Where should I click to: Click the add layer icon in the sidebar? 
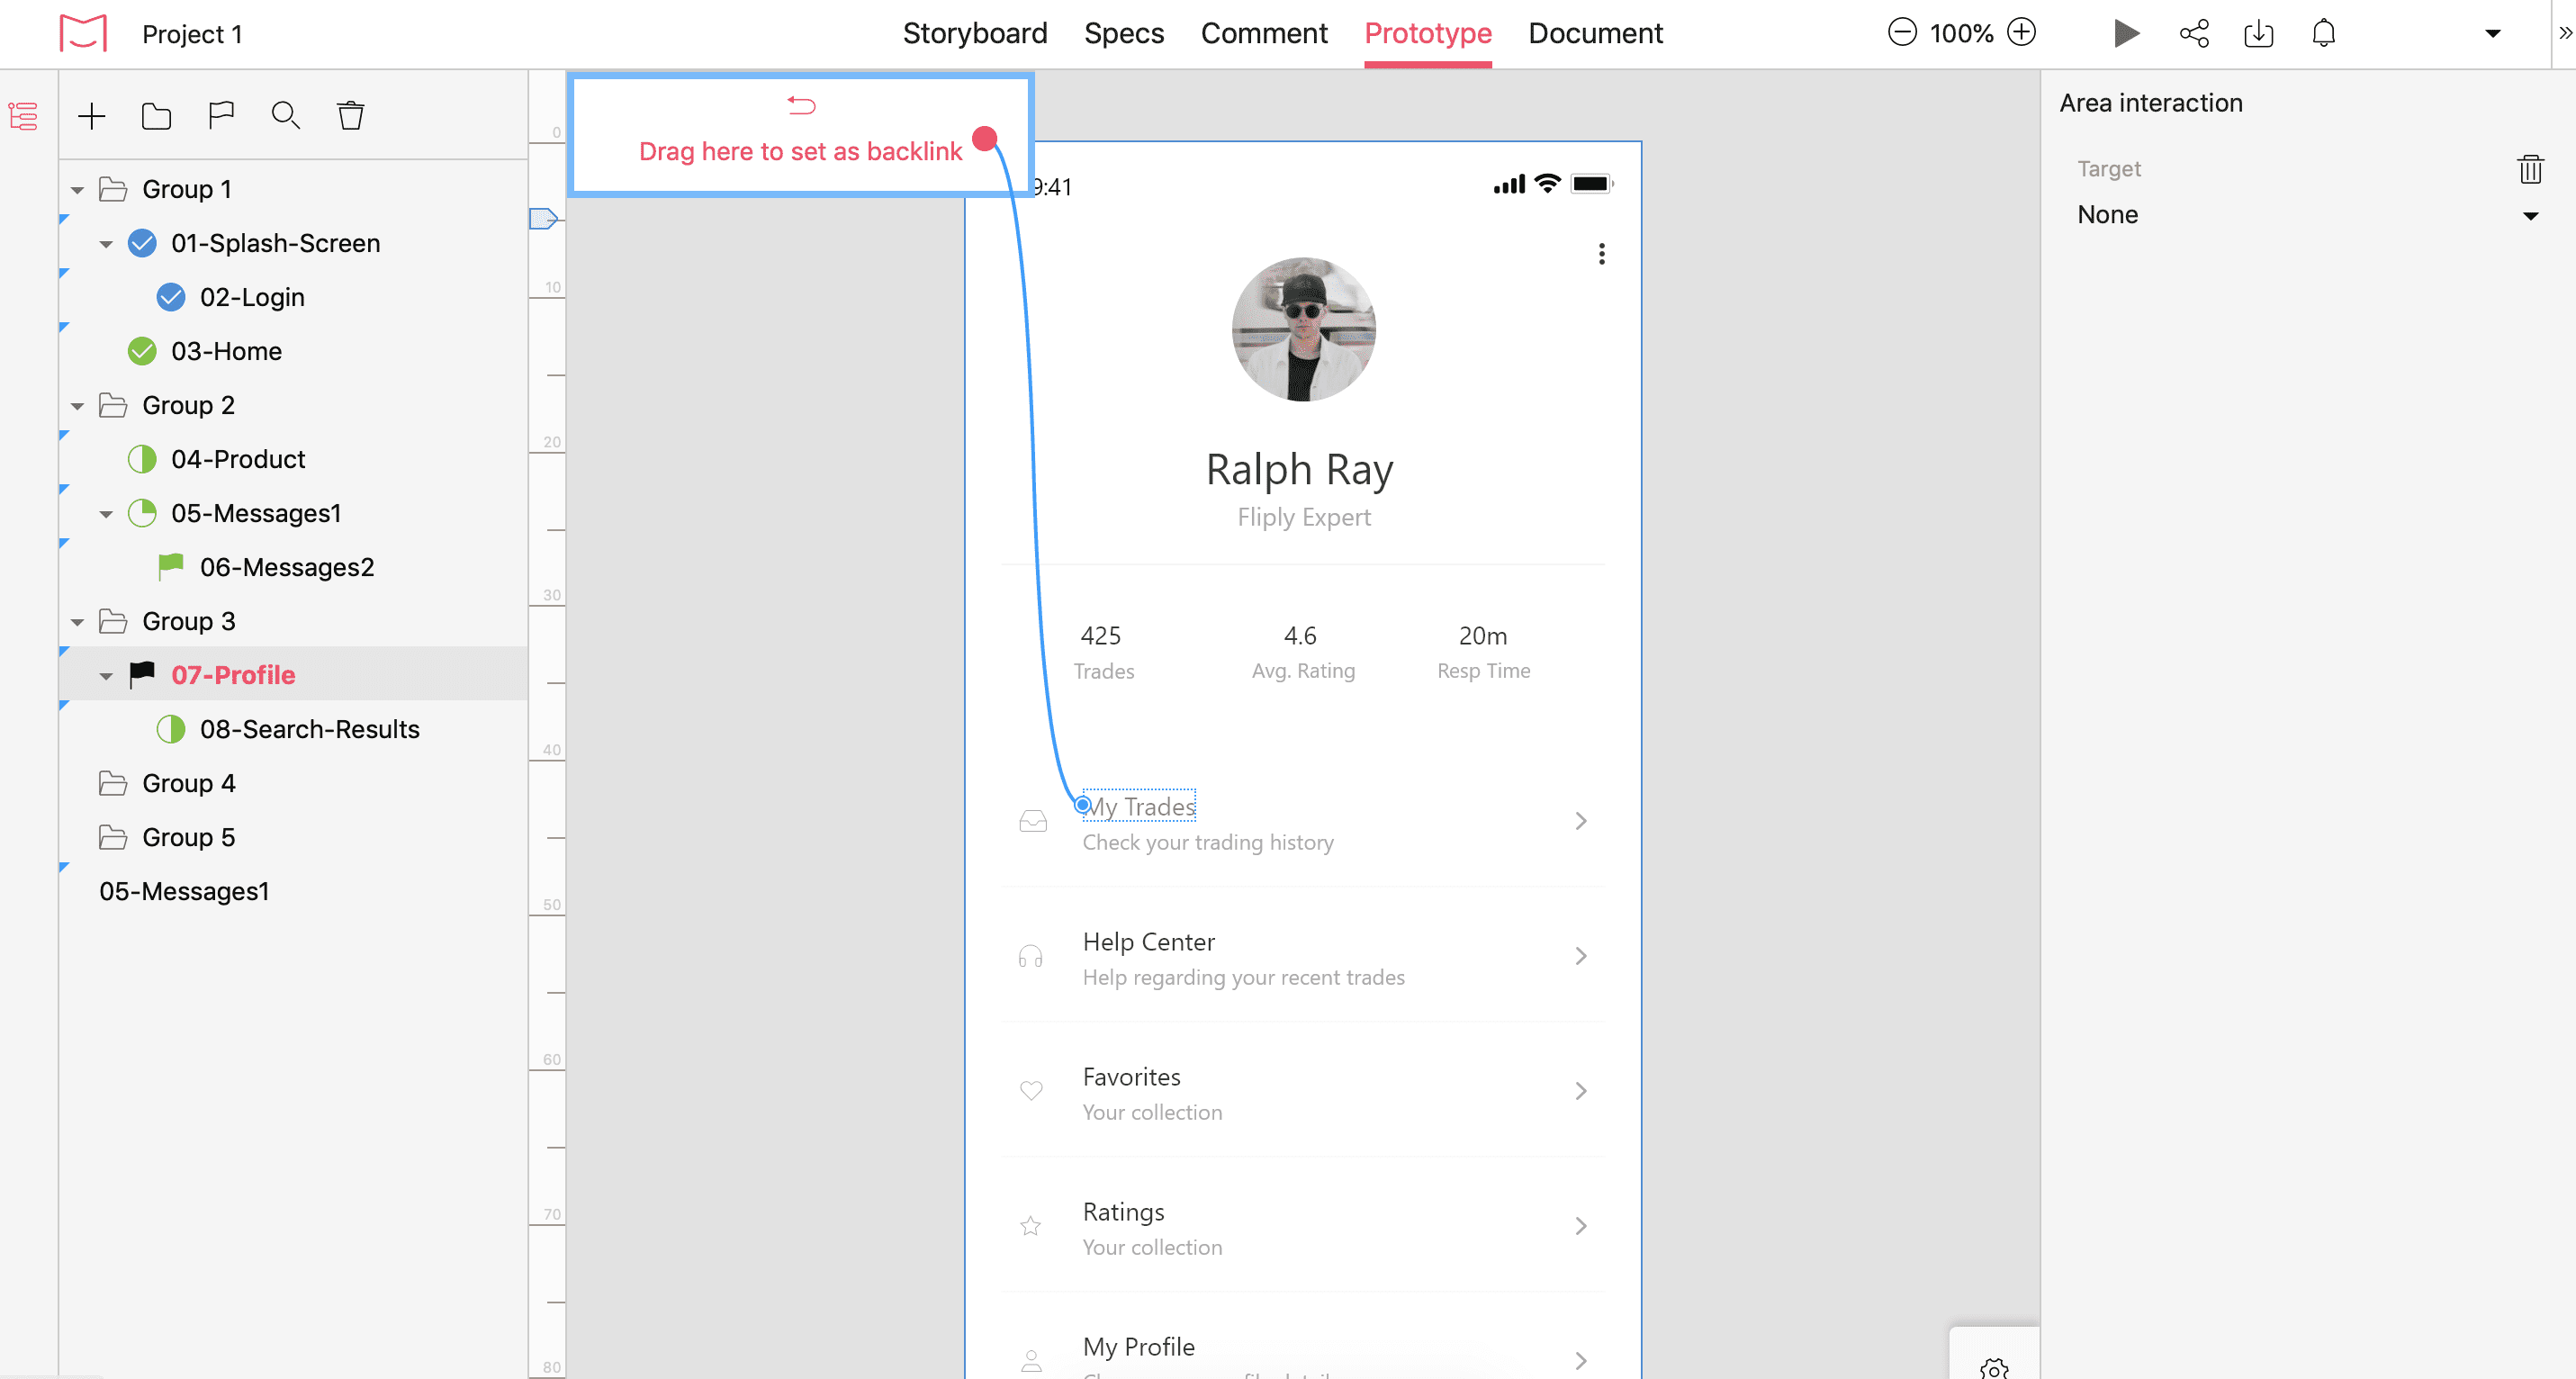[92, 114]
